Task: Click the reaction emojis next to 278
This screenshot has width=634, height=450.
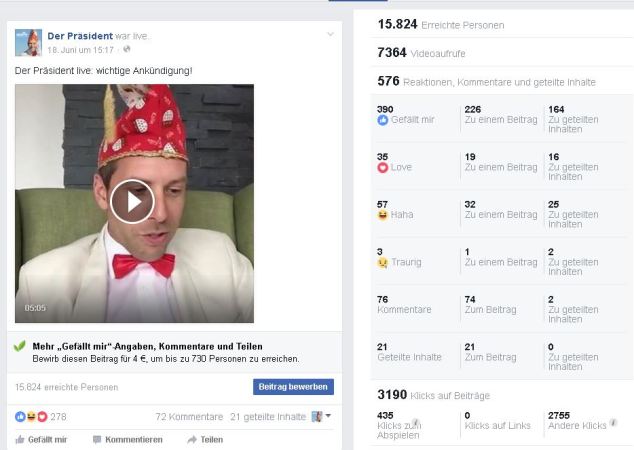Action: click(31, 417)
